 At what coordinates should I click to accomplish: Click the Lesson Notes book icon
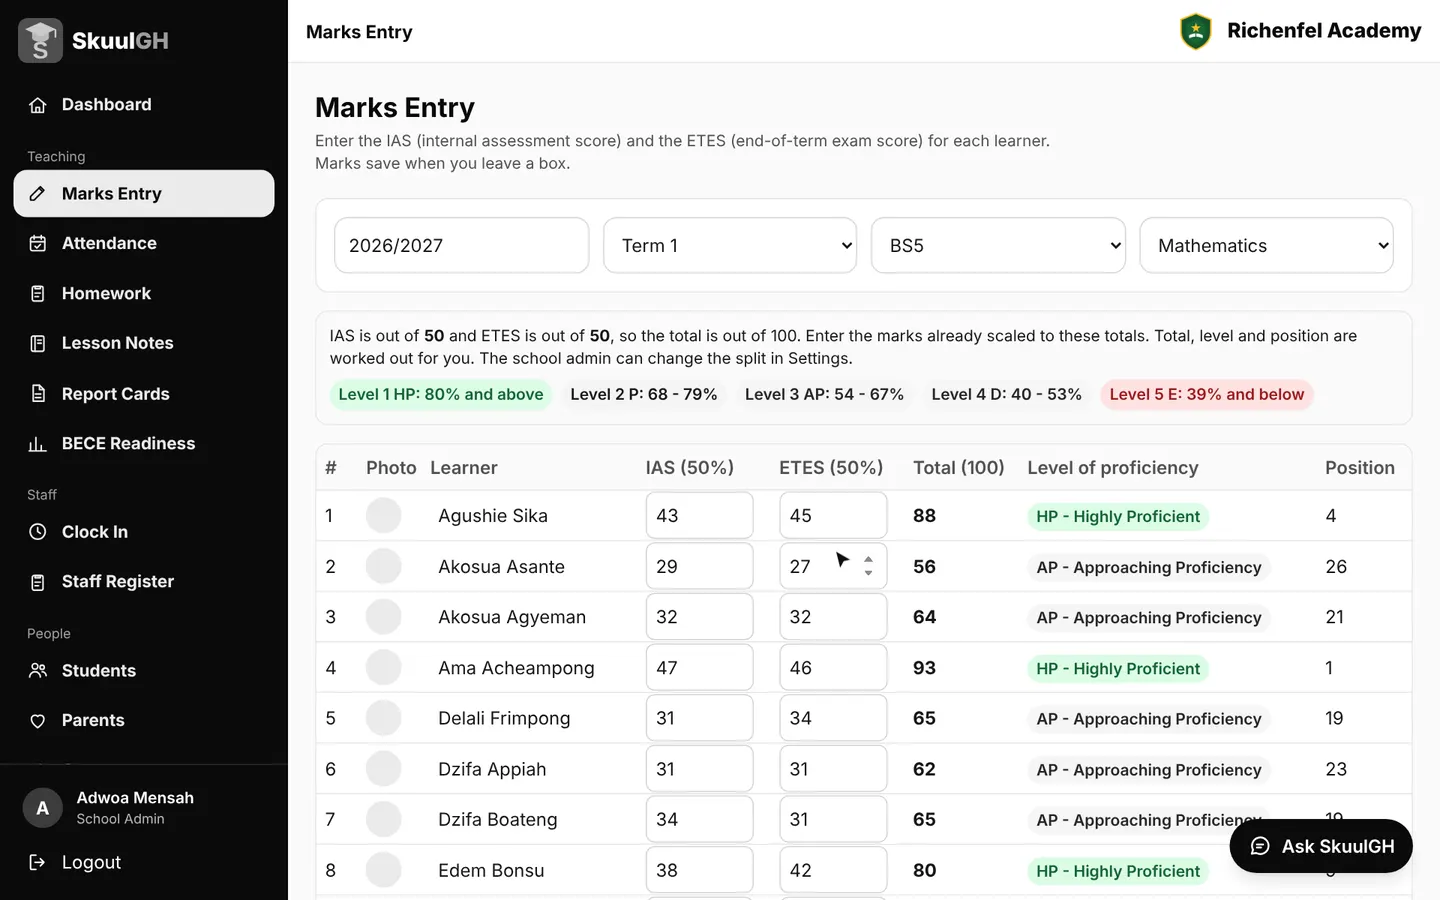coord(38,343)
